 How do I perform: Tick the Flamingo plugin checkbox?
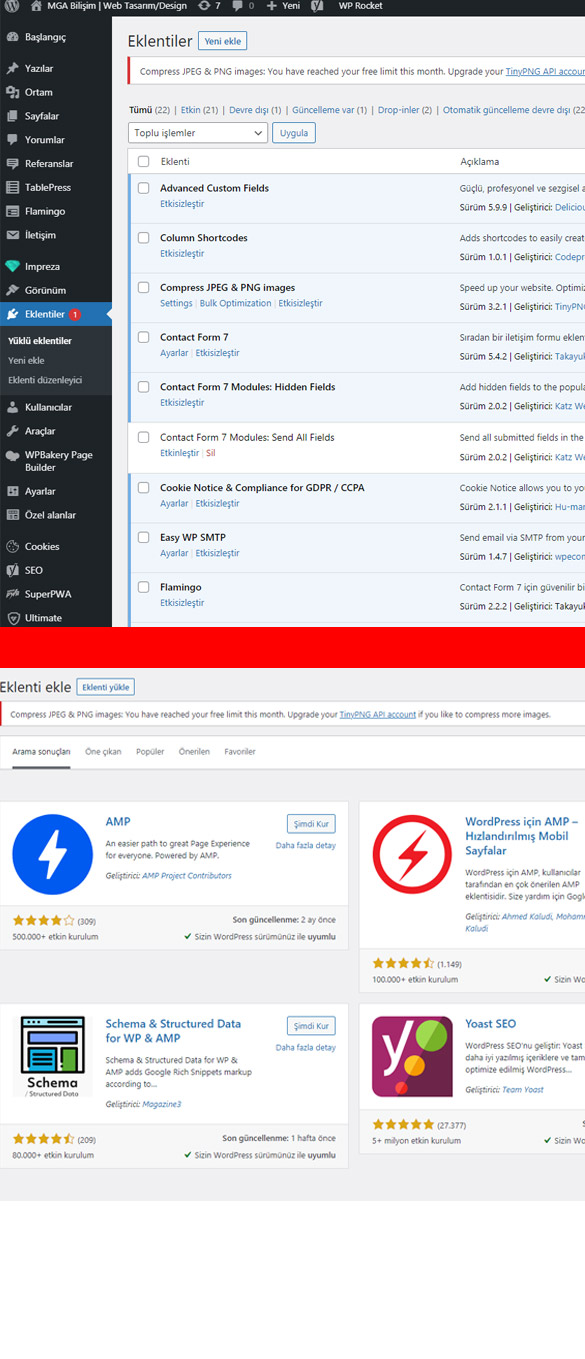tap(143, 587)
